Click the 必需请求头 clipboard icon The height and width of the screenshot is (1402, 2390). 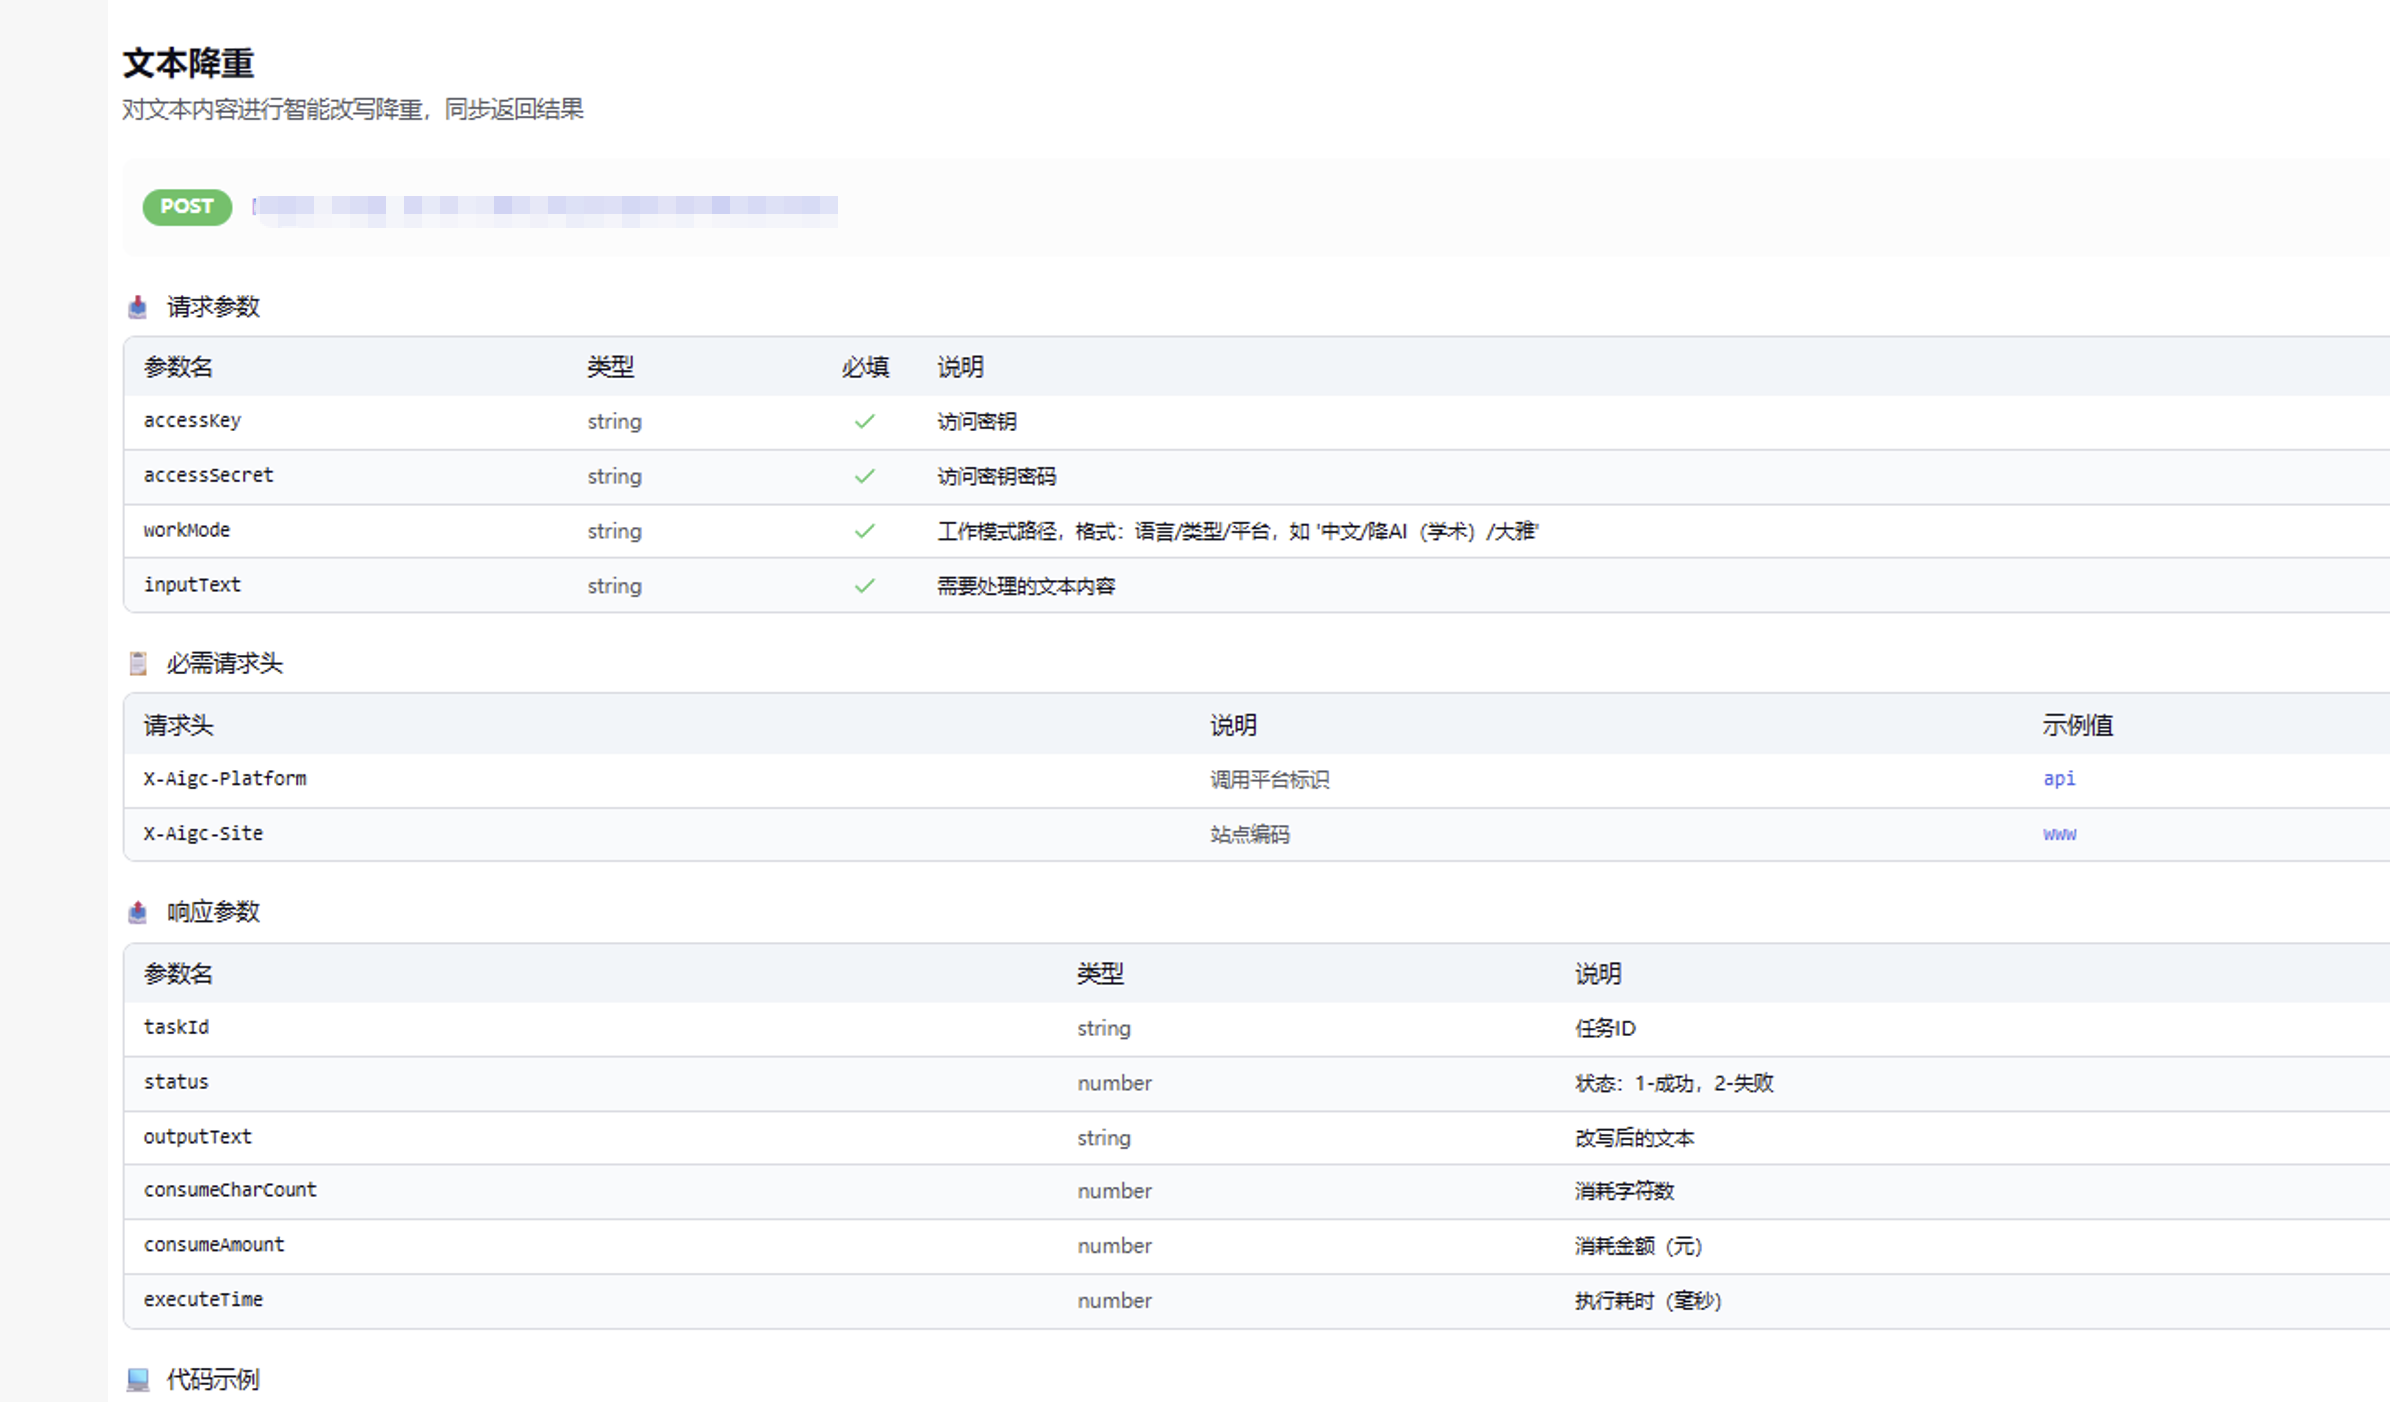click(x=138, y=663)
